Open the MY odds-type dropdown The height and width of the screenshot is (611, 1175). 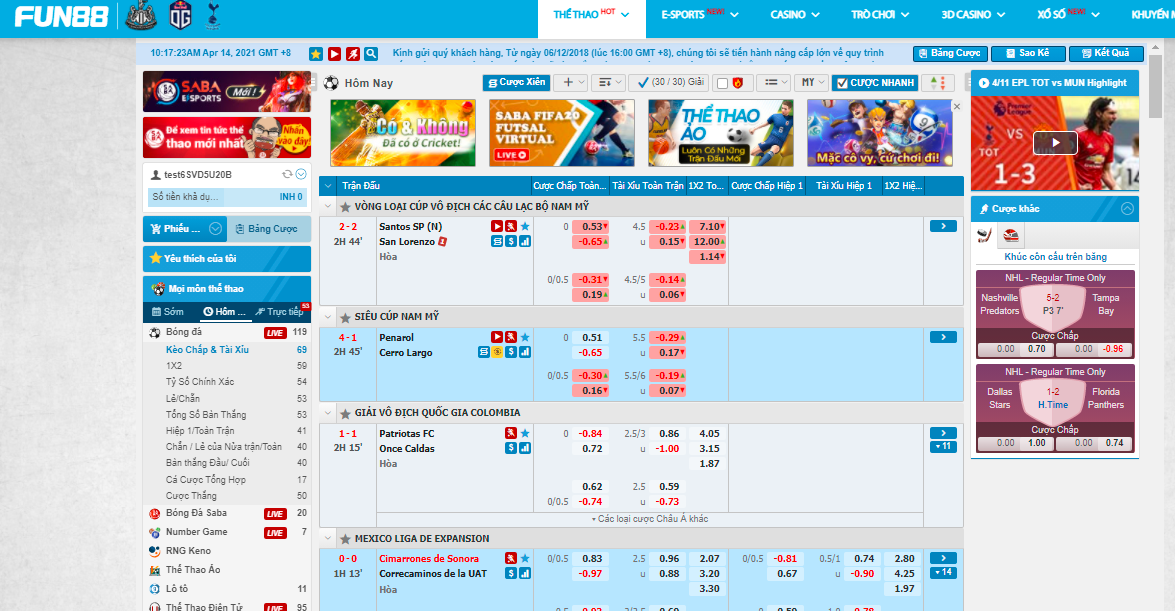coord(812,82)
